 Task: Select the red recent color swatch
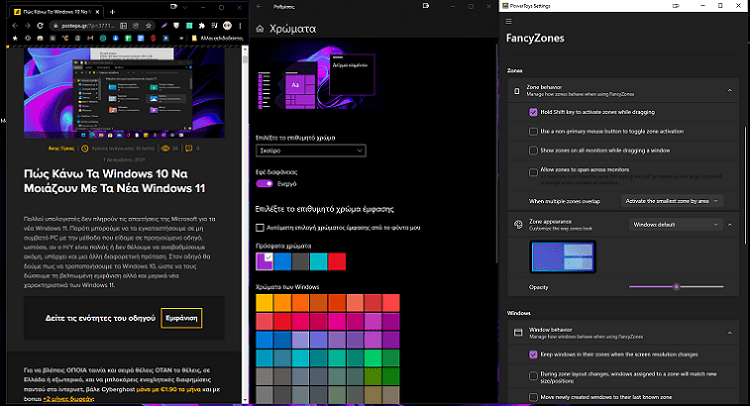[x=337, y=262]
